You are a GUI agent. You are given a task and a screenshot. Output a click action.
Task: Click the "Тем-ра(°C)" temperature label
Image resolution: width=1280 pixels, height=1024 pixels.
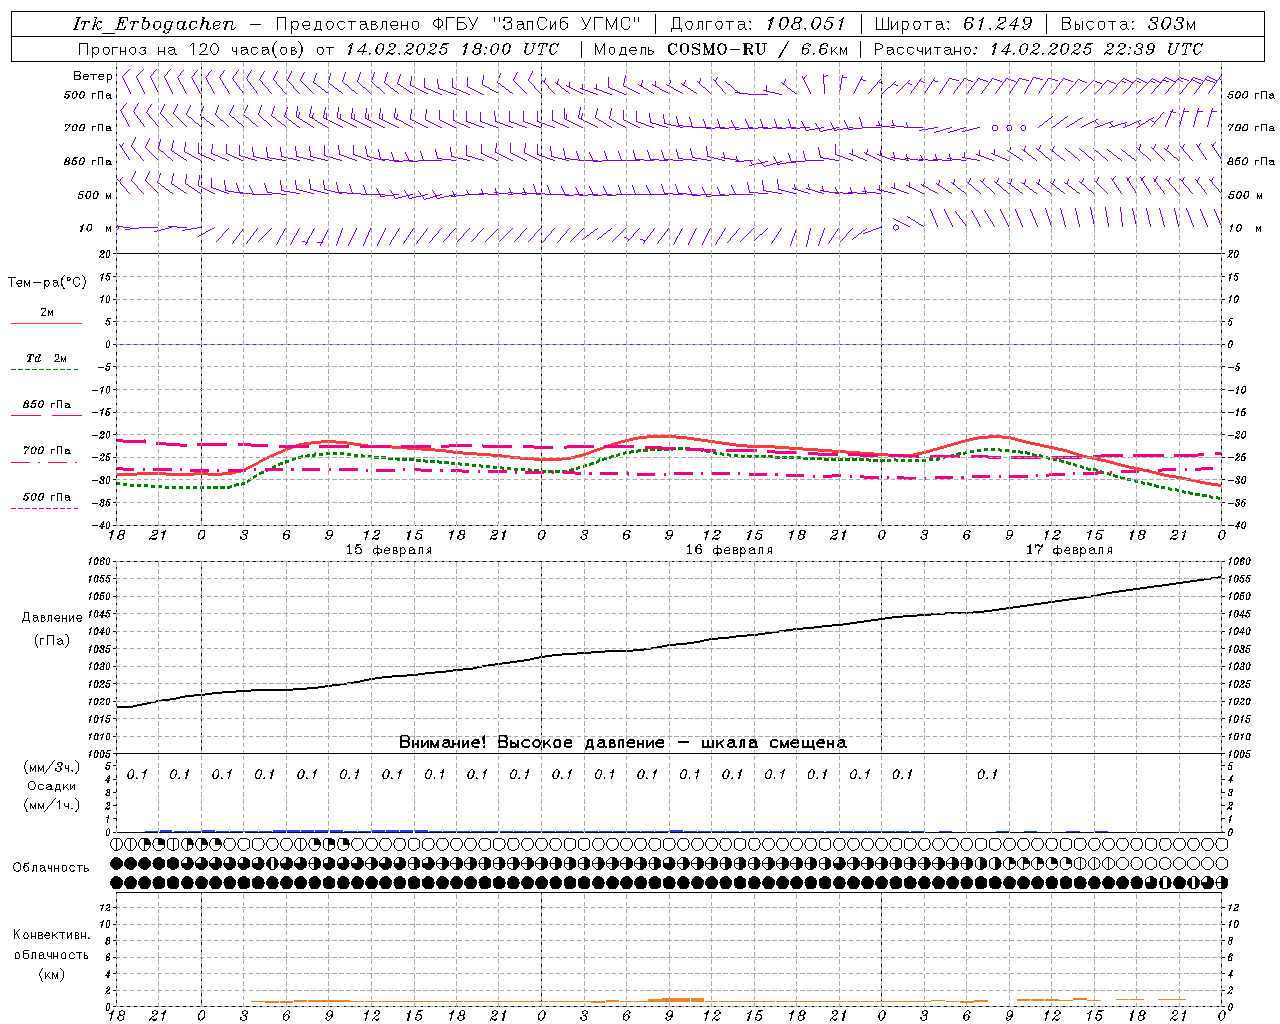coord(47,283)
